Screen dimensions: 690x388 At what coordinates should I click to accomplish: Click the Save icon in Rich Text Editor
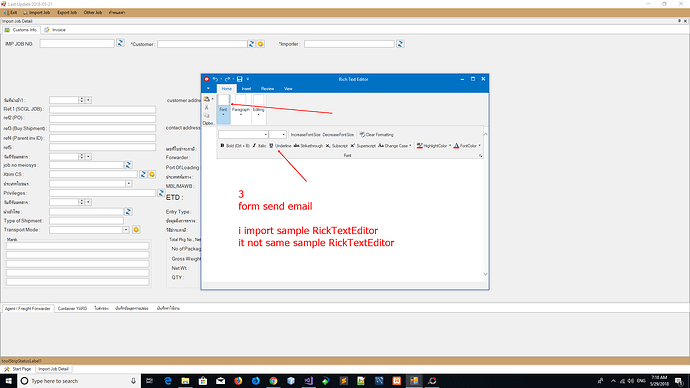(x=239, y=79)
